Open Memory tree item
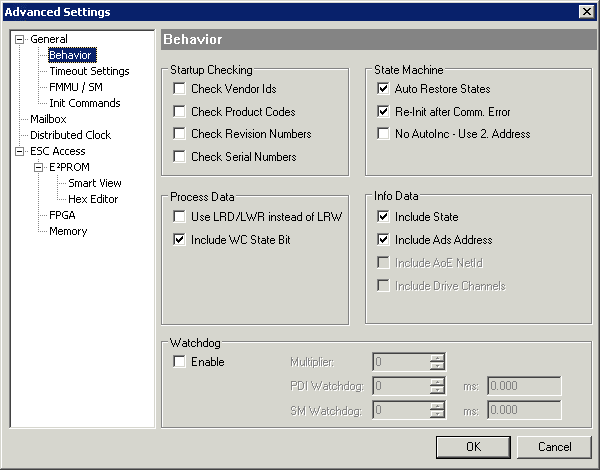Viewport: 600px width, 470px height. [x=68, y=232]
